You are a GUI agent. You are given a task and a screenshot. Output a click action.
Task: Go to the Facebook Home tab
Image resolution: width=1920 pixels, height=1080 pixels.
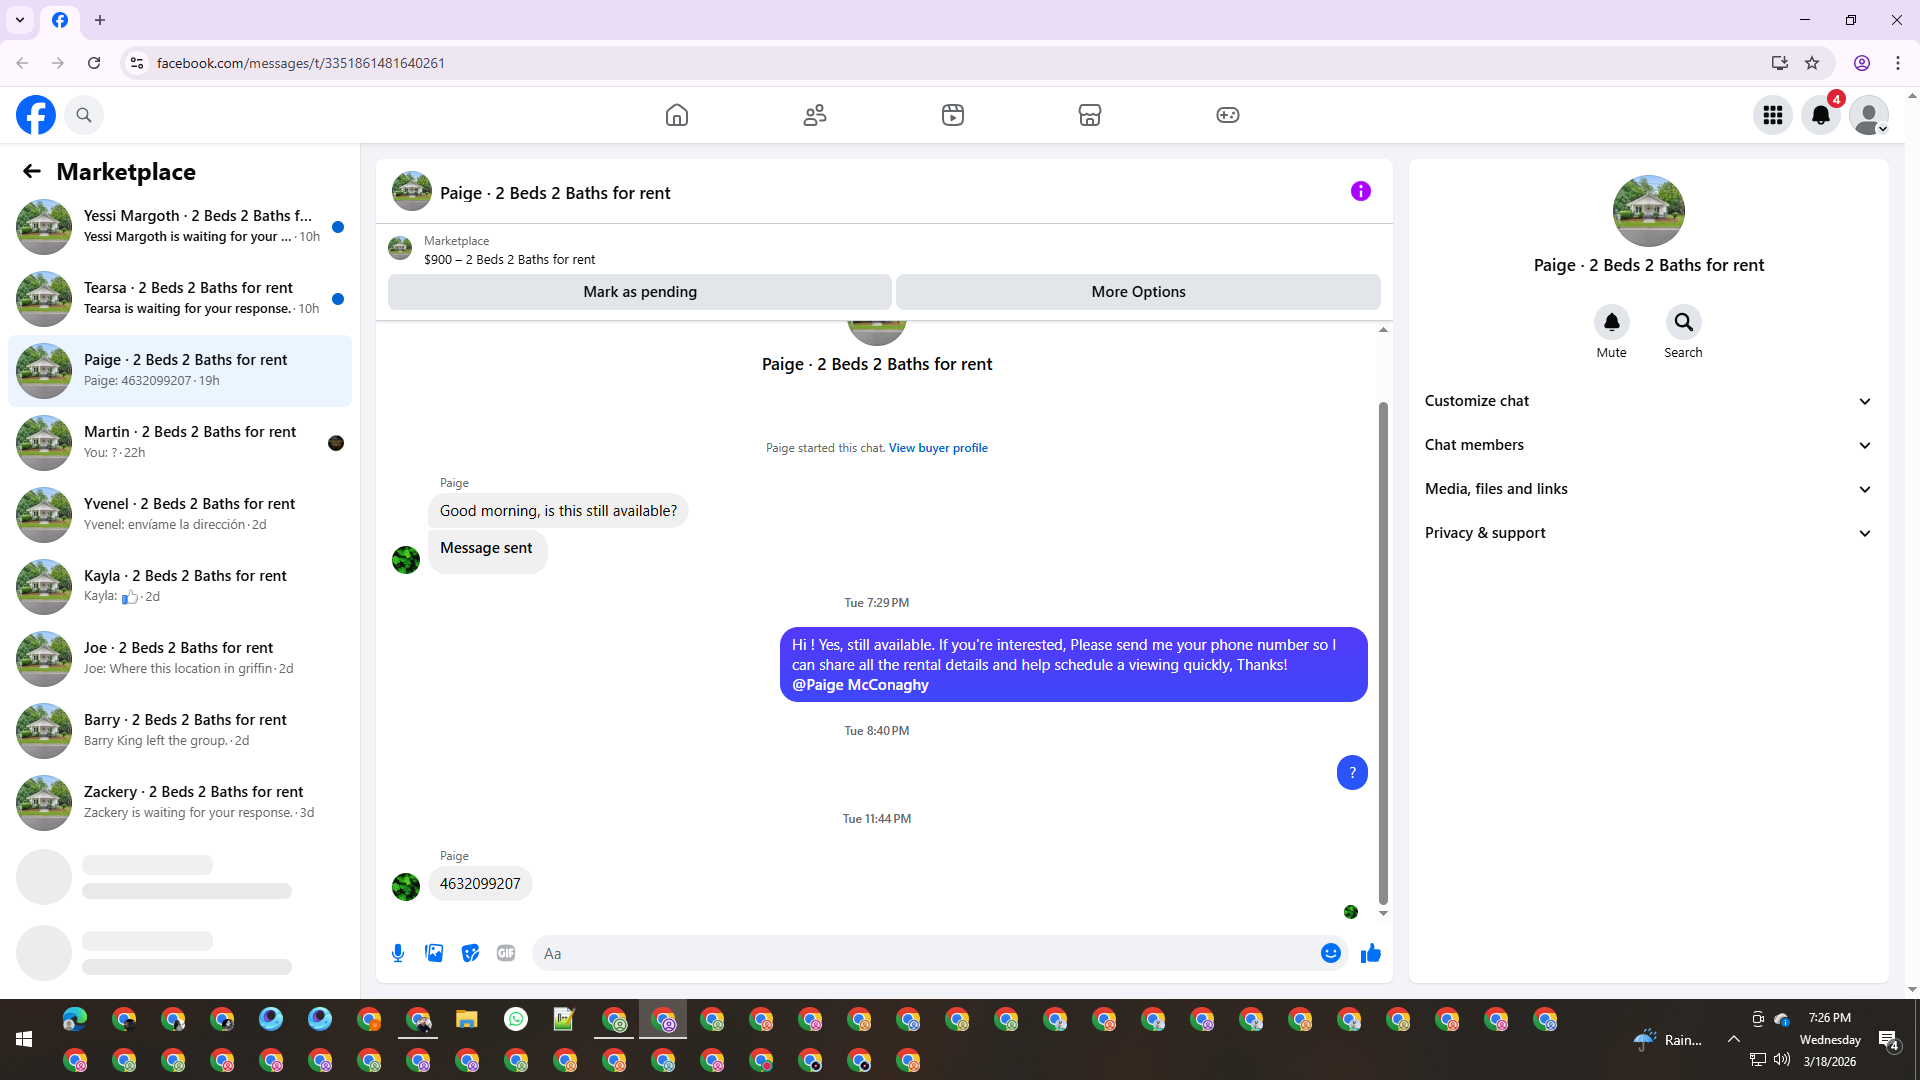(677, 115)
